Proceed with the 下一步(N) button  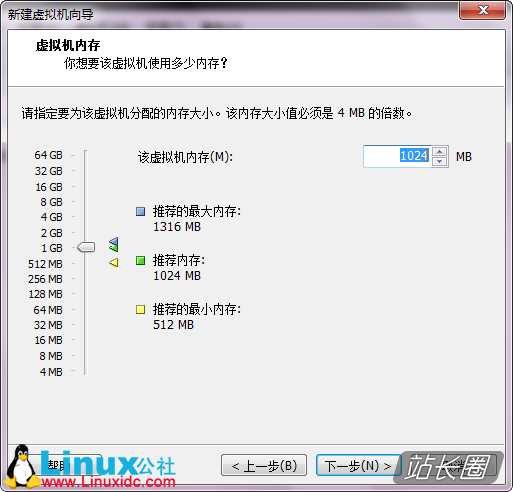[x=358, y=465]
